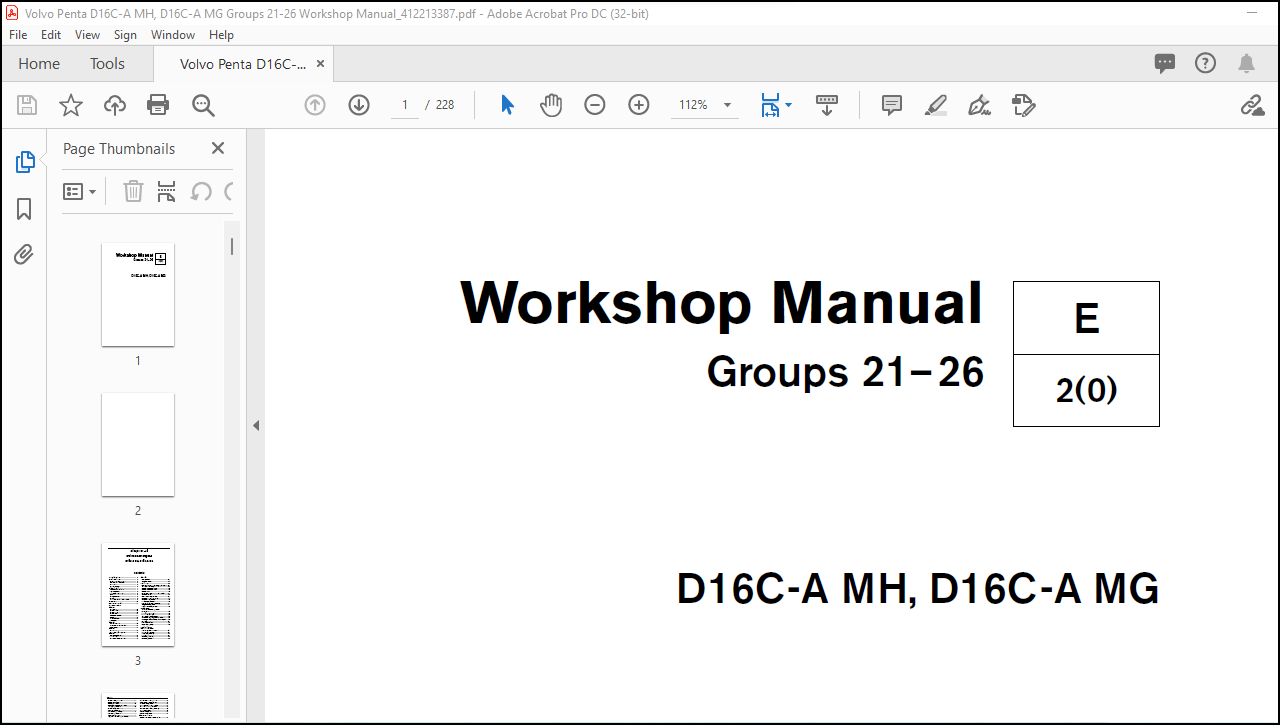Screen dimensions: 1280x725
Task: Select the arrow Selection tool
Action: [x=507, y=105]
